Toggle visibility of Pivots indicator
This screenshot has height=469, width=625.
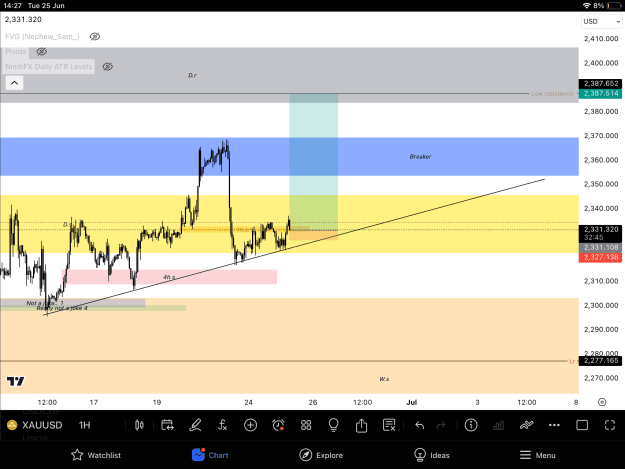point(42,52)
